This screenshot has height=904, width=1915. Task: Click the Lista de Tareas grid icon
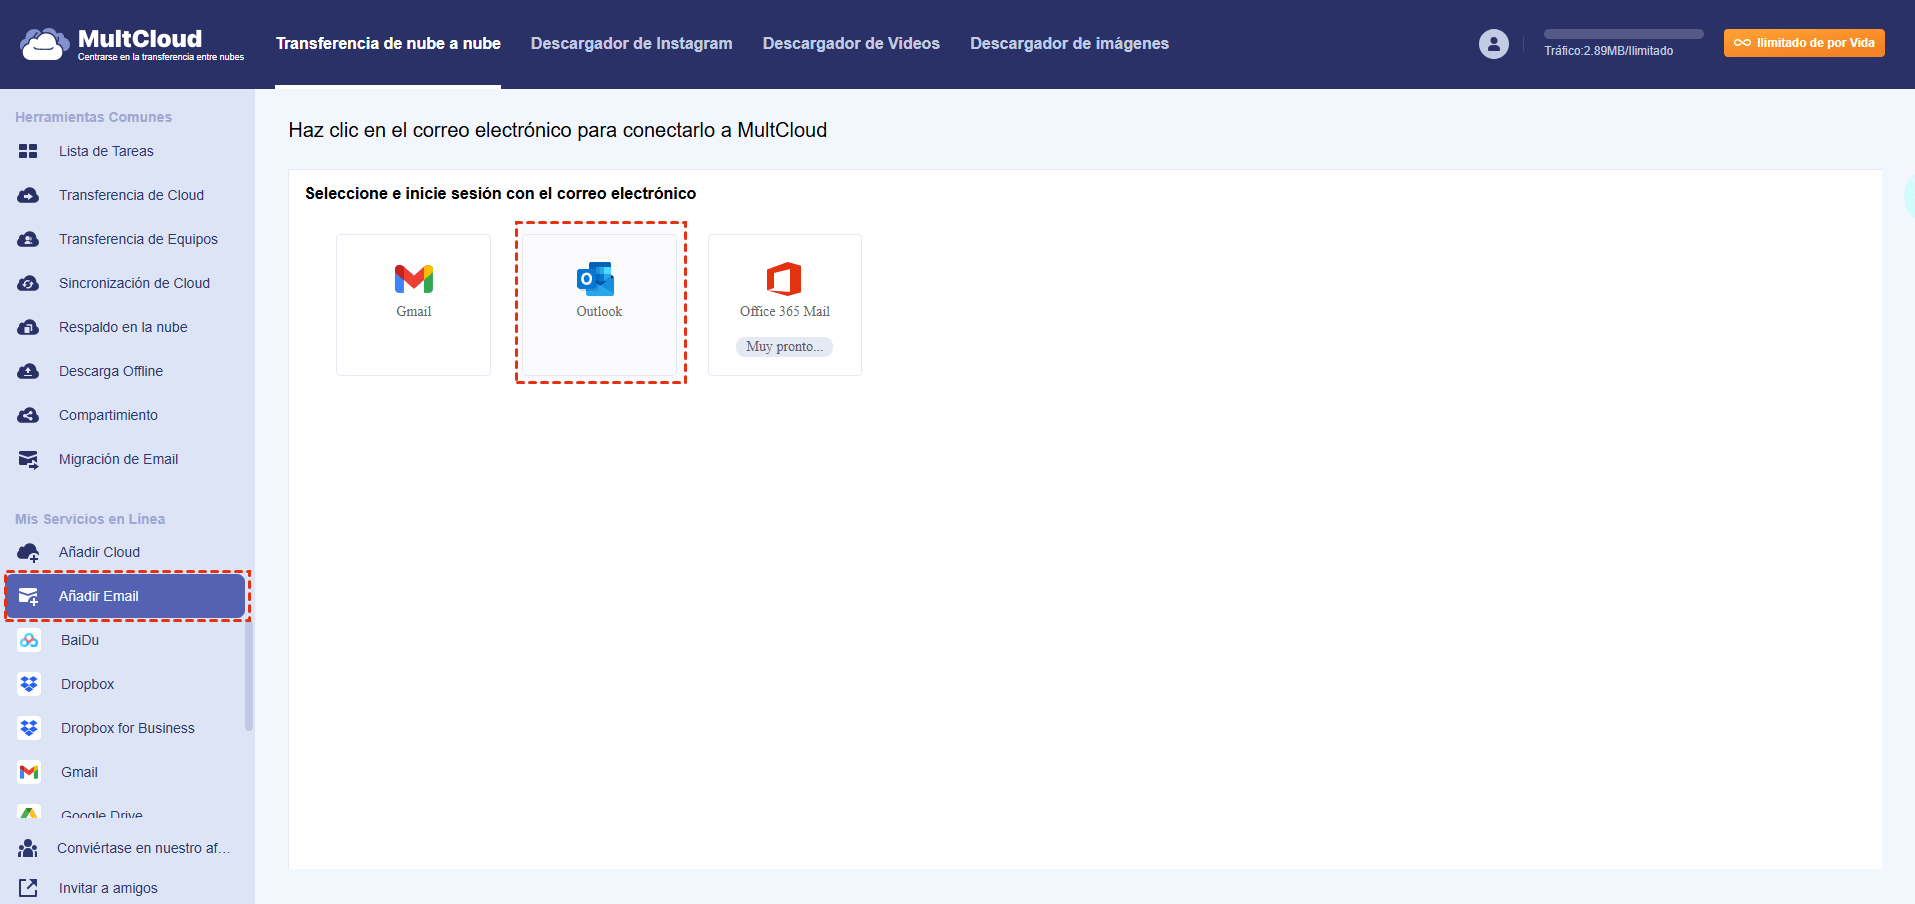[x=28, y=151]
